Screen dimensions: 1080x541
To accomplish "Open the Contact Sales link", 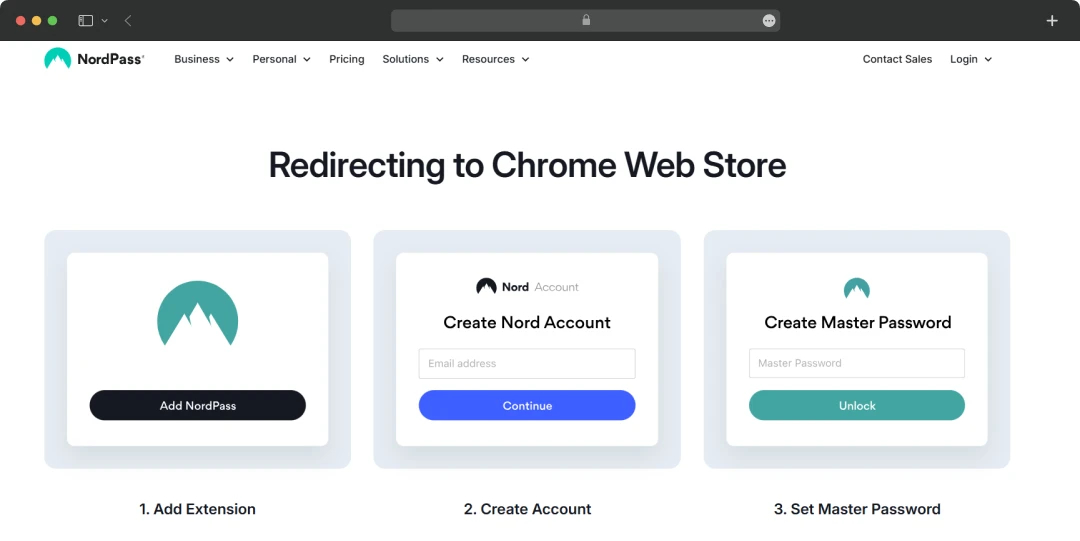I will click(x=897, y=59).
